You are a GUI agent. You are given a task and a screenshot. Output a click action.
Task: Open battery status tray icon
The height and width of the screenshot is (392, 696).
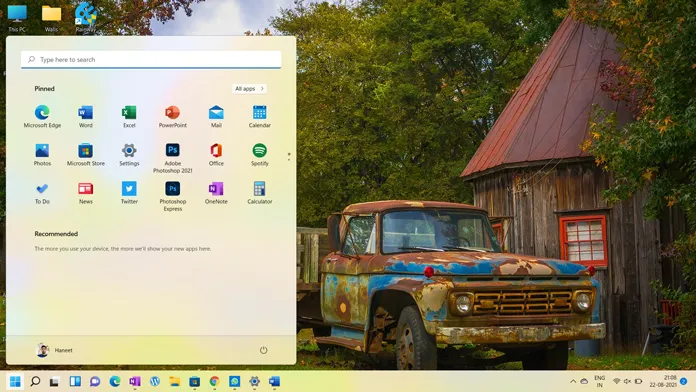638,381
